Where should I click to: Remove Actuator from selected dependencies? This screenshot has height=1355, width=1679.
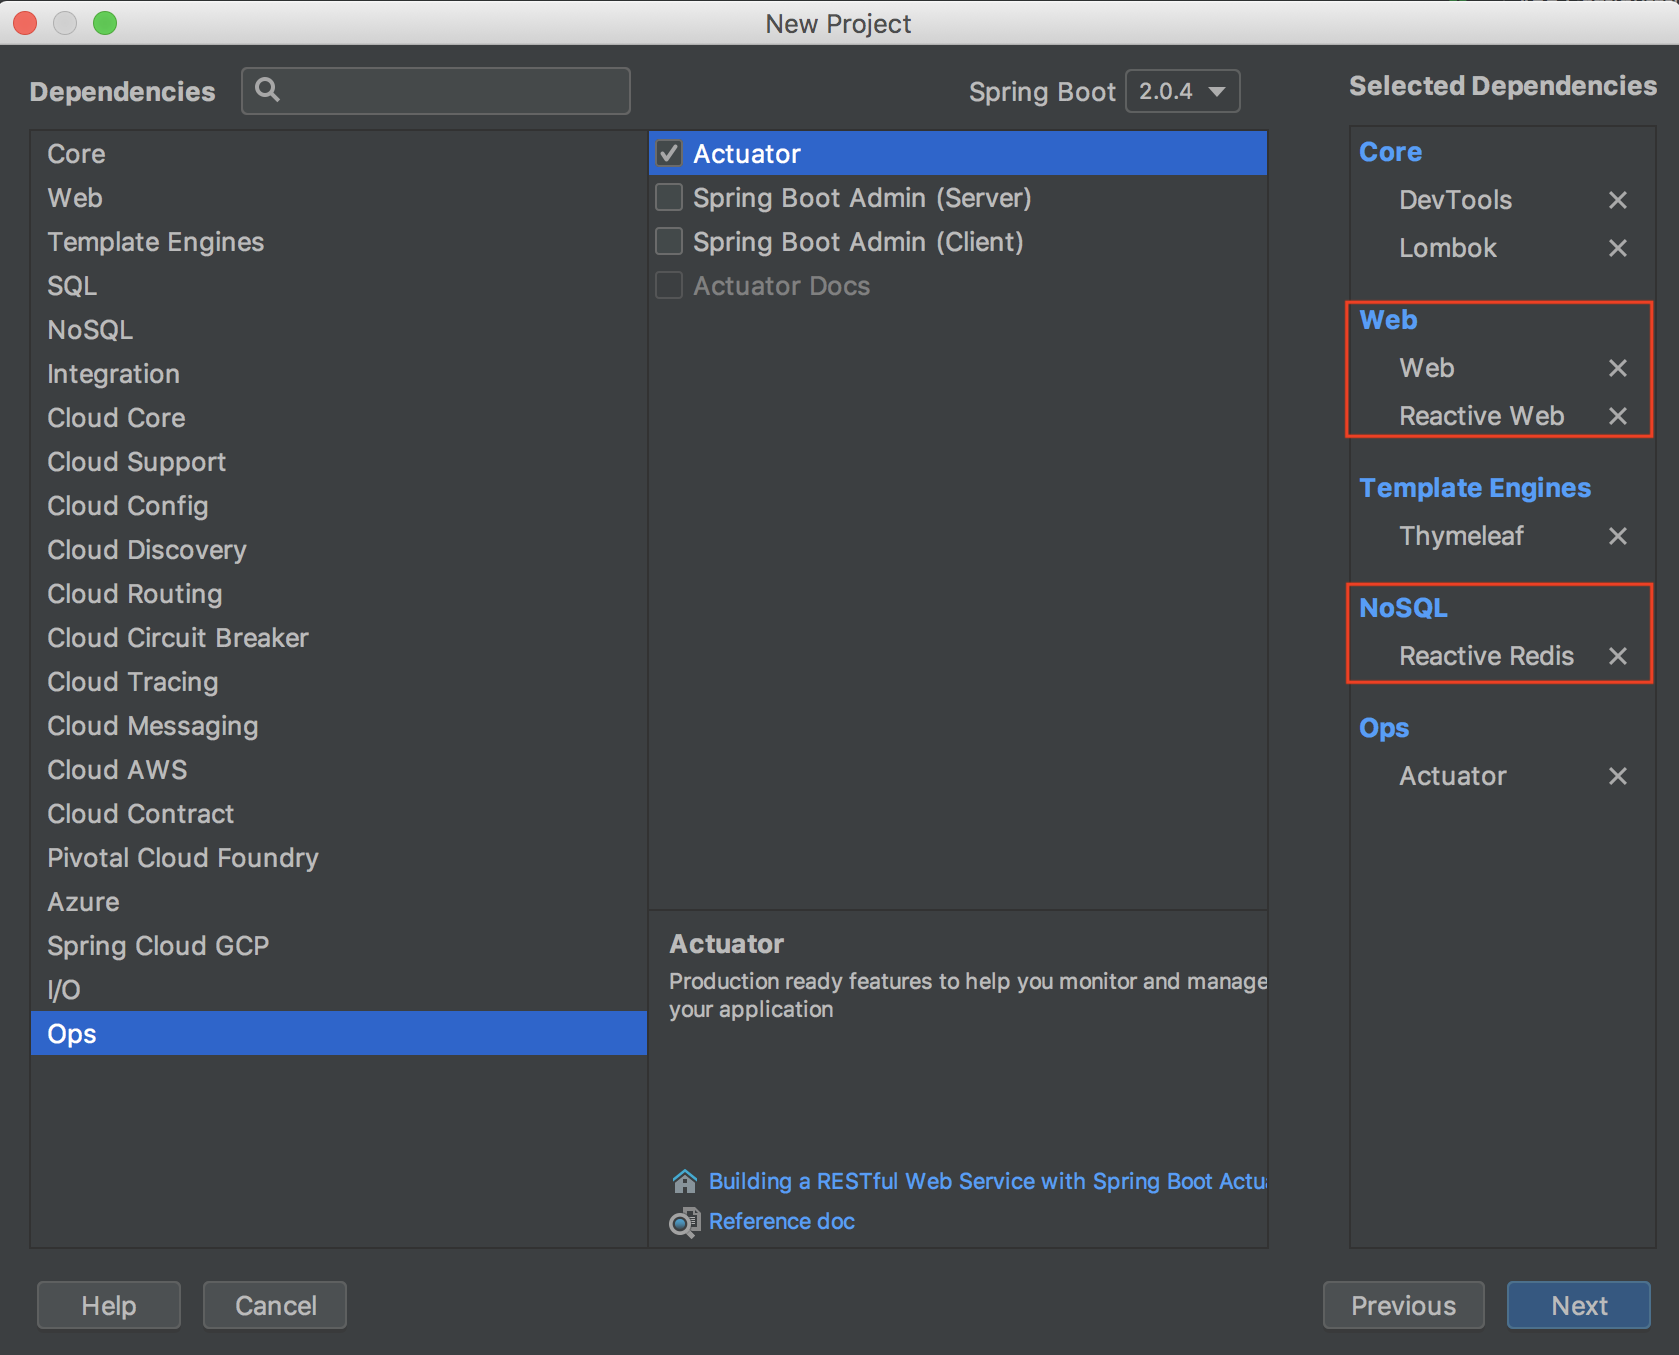pyautogui.click(x=1617, y=776)
